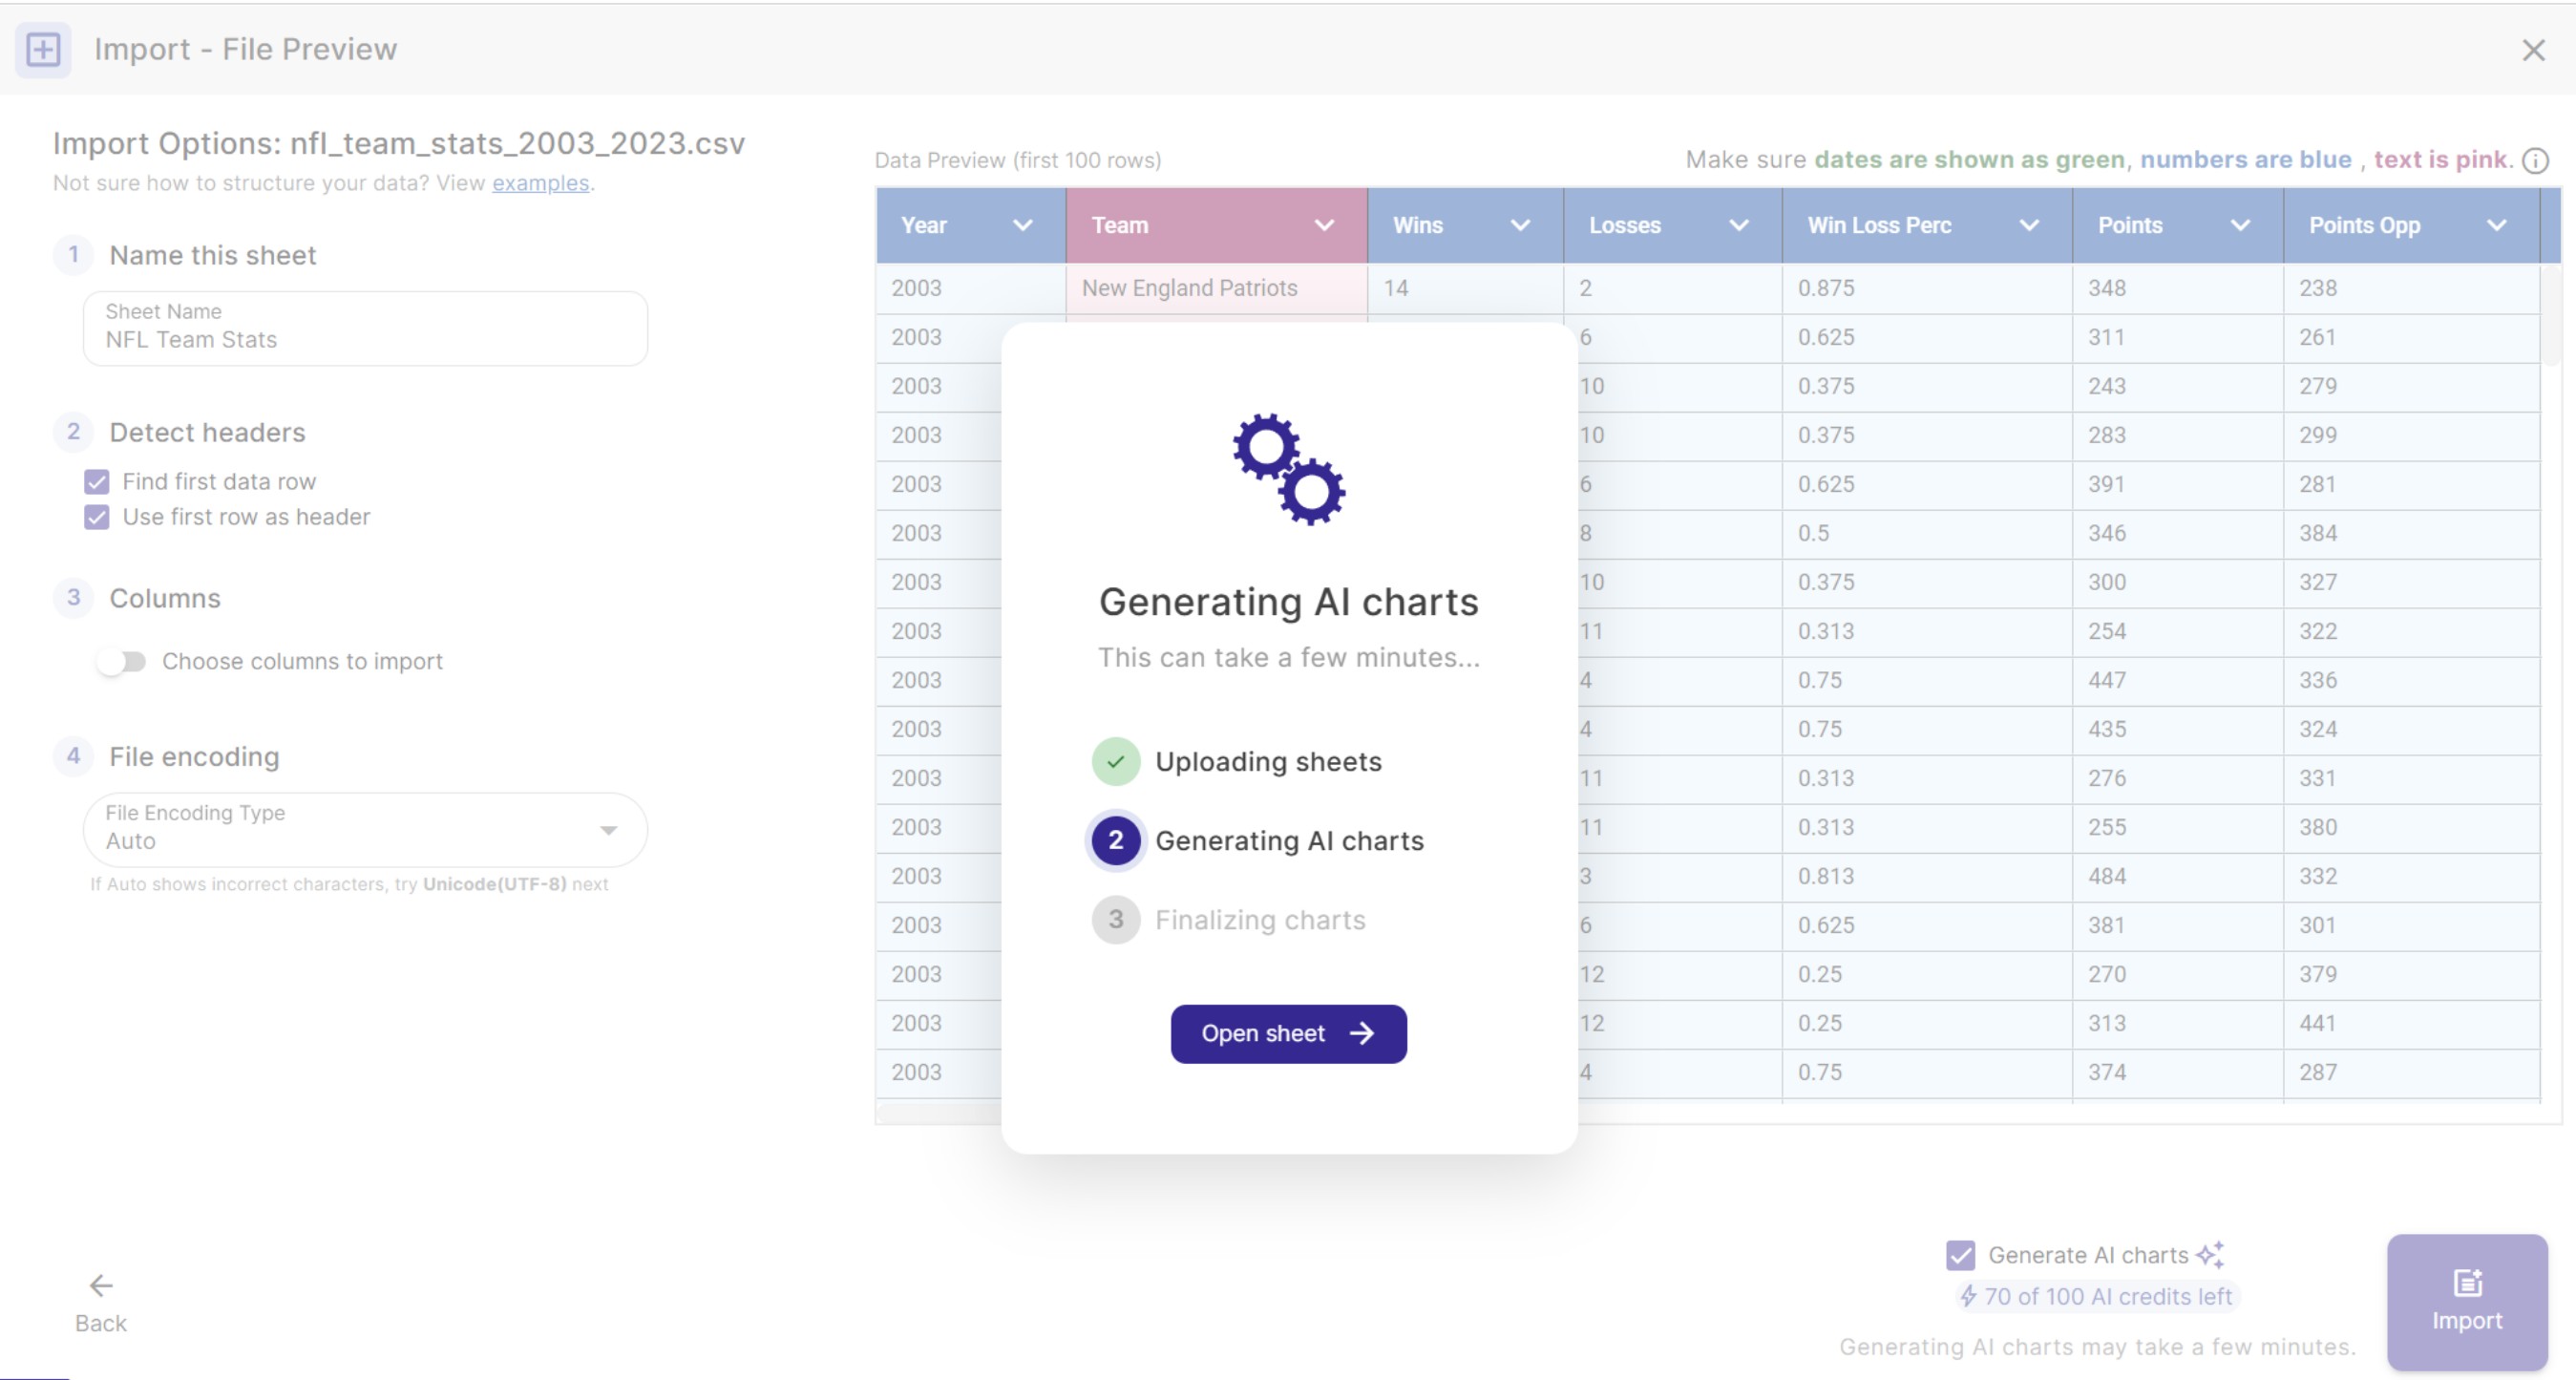This screenshot has width=2576, height=1380.
Task: Toggle Use first row as header checkbox
Action: (x=97, y=517)
